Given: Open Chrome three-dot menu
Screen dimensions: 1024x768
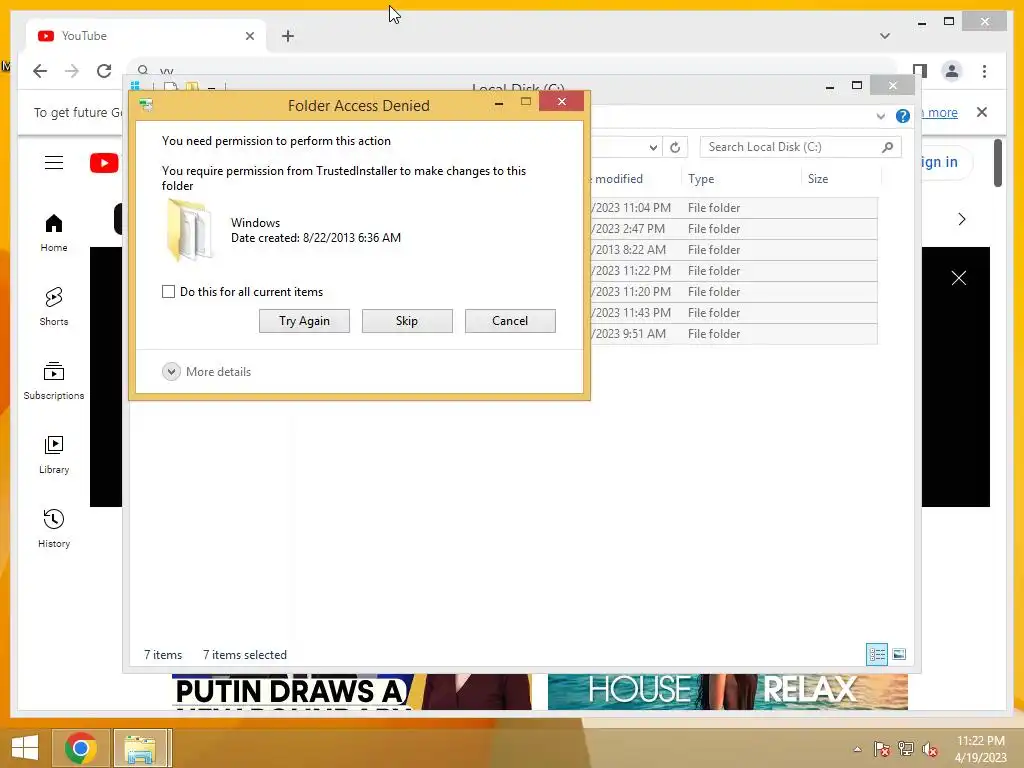Looking at the screenshot, I should tap(984, 71).
